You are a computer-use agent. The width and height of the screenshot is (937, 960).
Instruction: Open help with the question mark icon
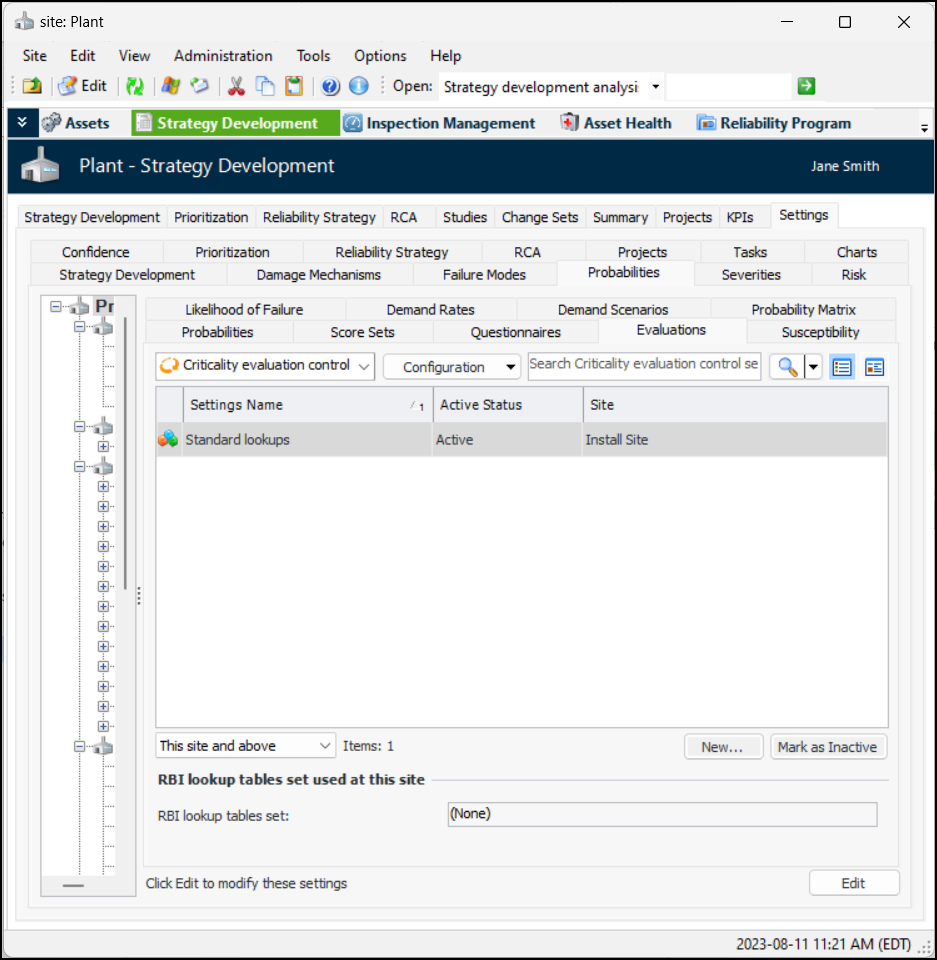(x=330, y=86)
